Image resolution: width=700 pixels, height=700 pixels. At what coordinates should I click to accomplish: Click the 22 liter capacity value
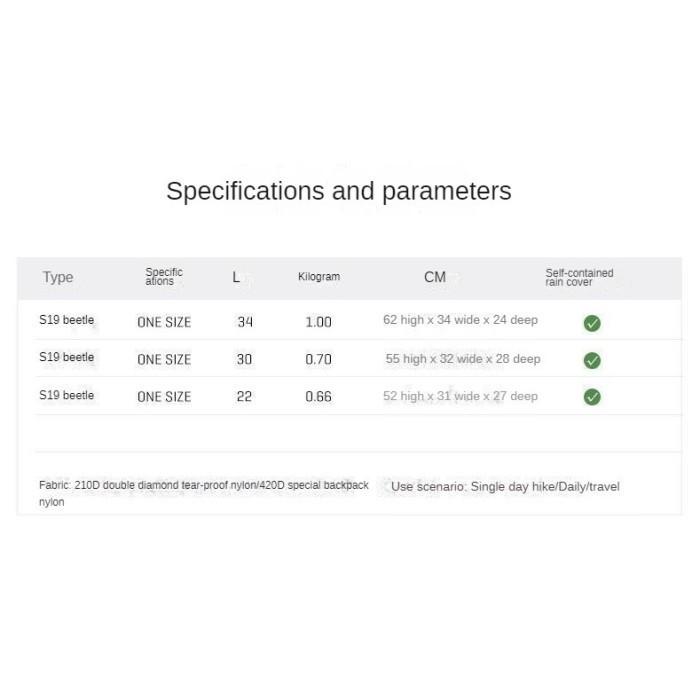(x=245, y=396)
